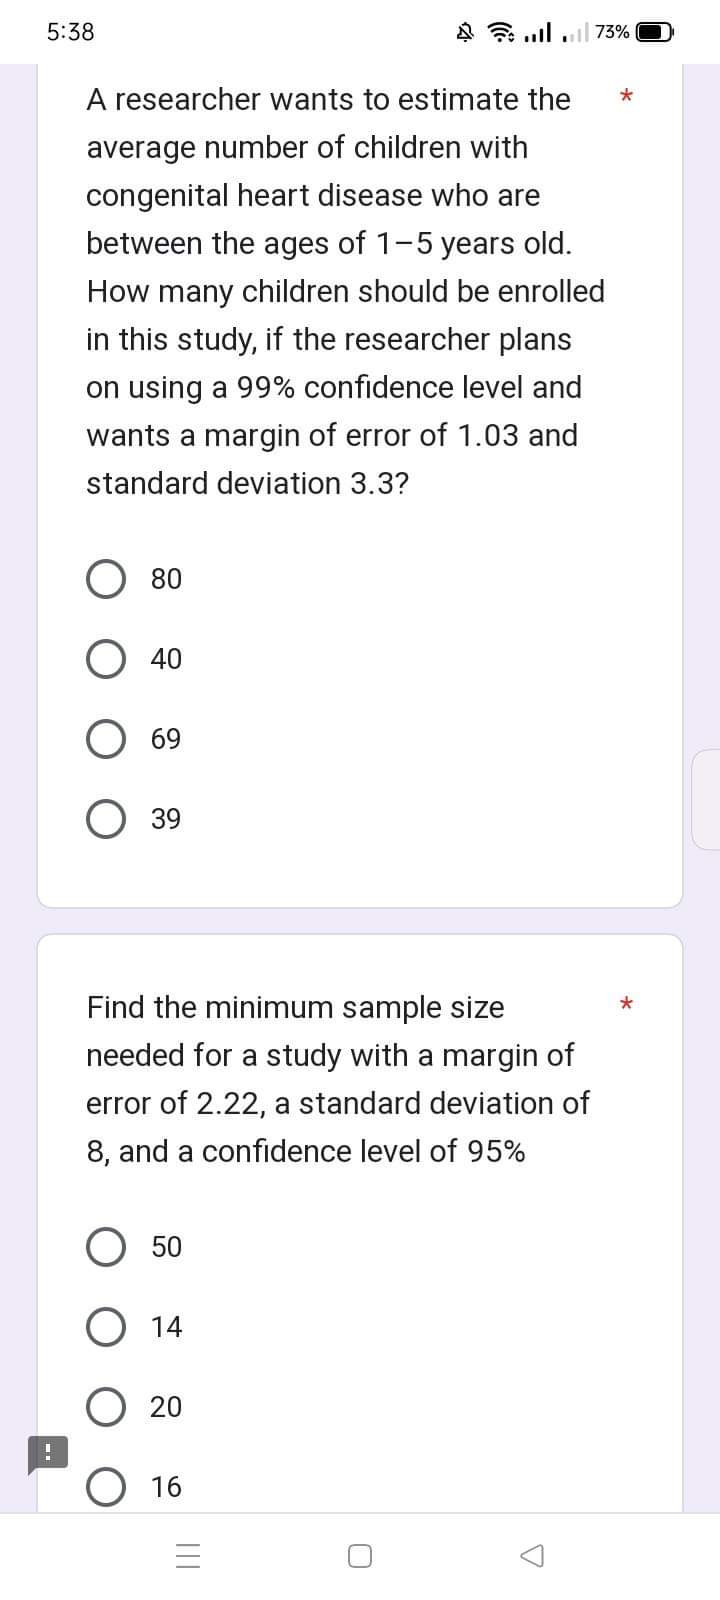The height and width of the screenshot is (1600, 720).
Task: Tap the required asterisk on the first question
Action: [x=625, y=97]
